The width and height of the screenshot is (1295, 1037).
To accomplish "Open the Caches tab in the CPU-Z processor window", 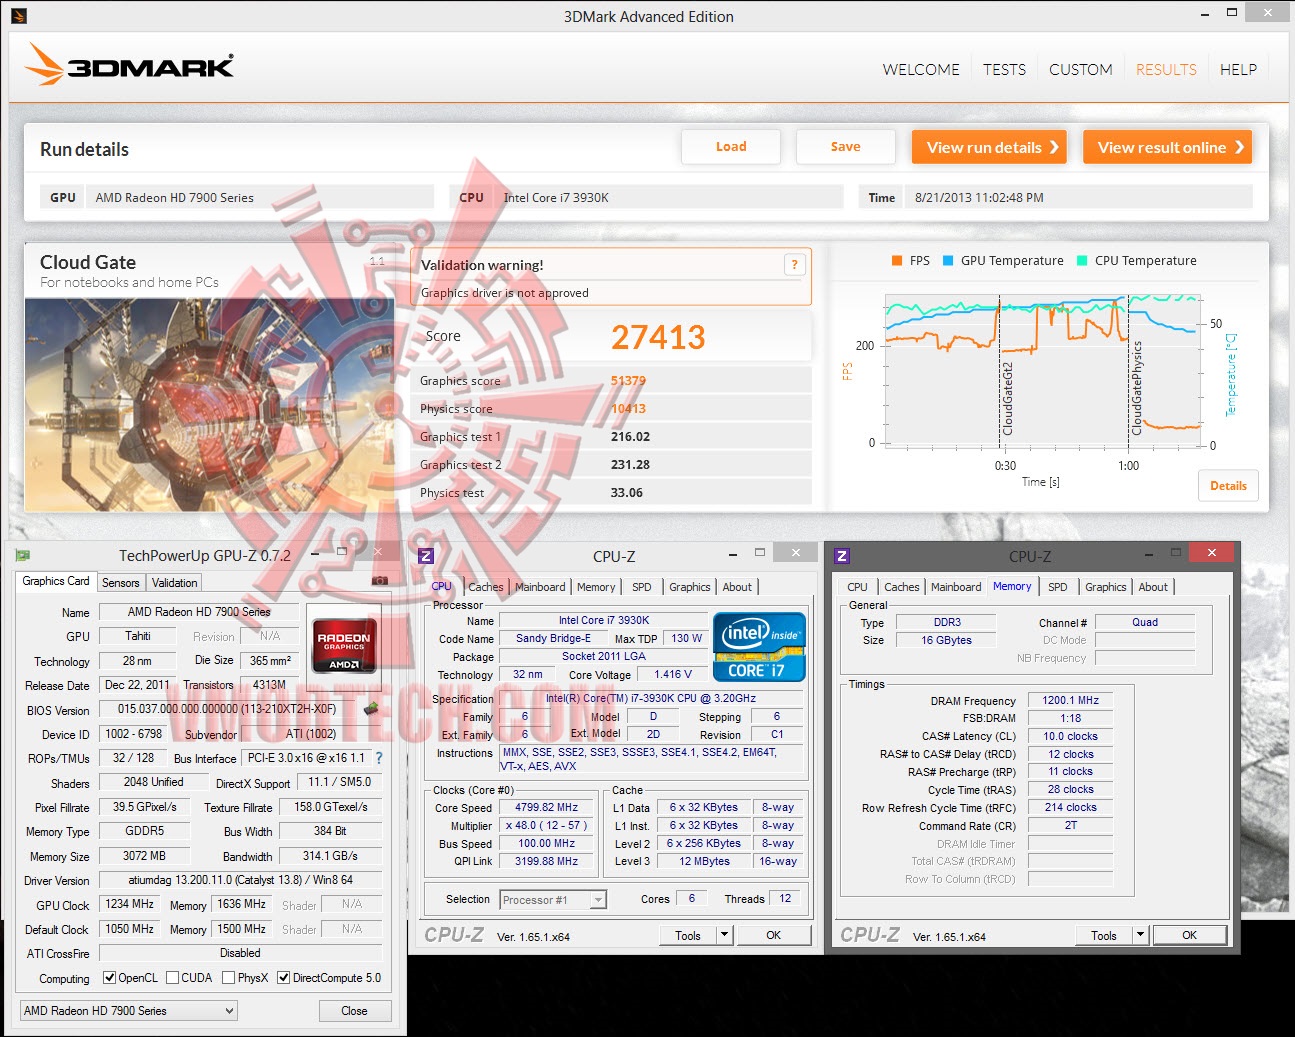I will [x=486, y=587].
